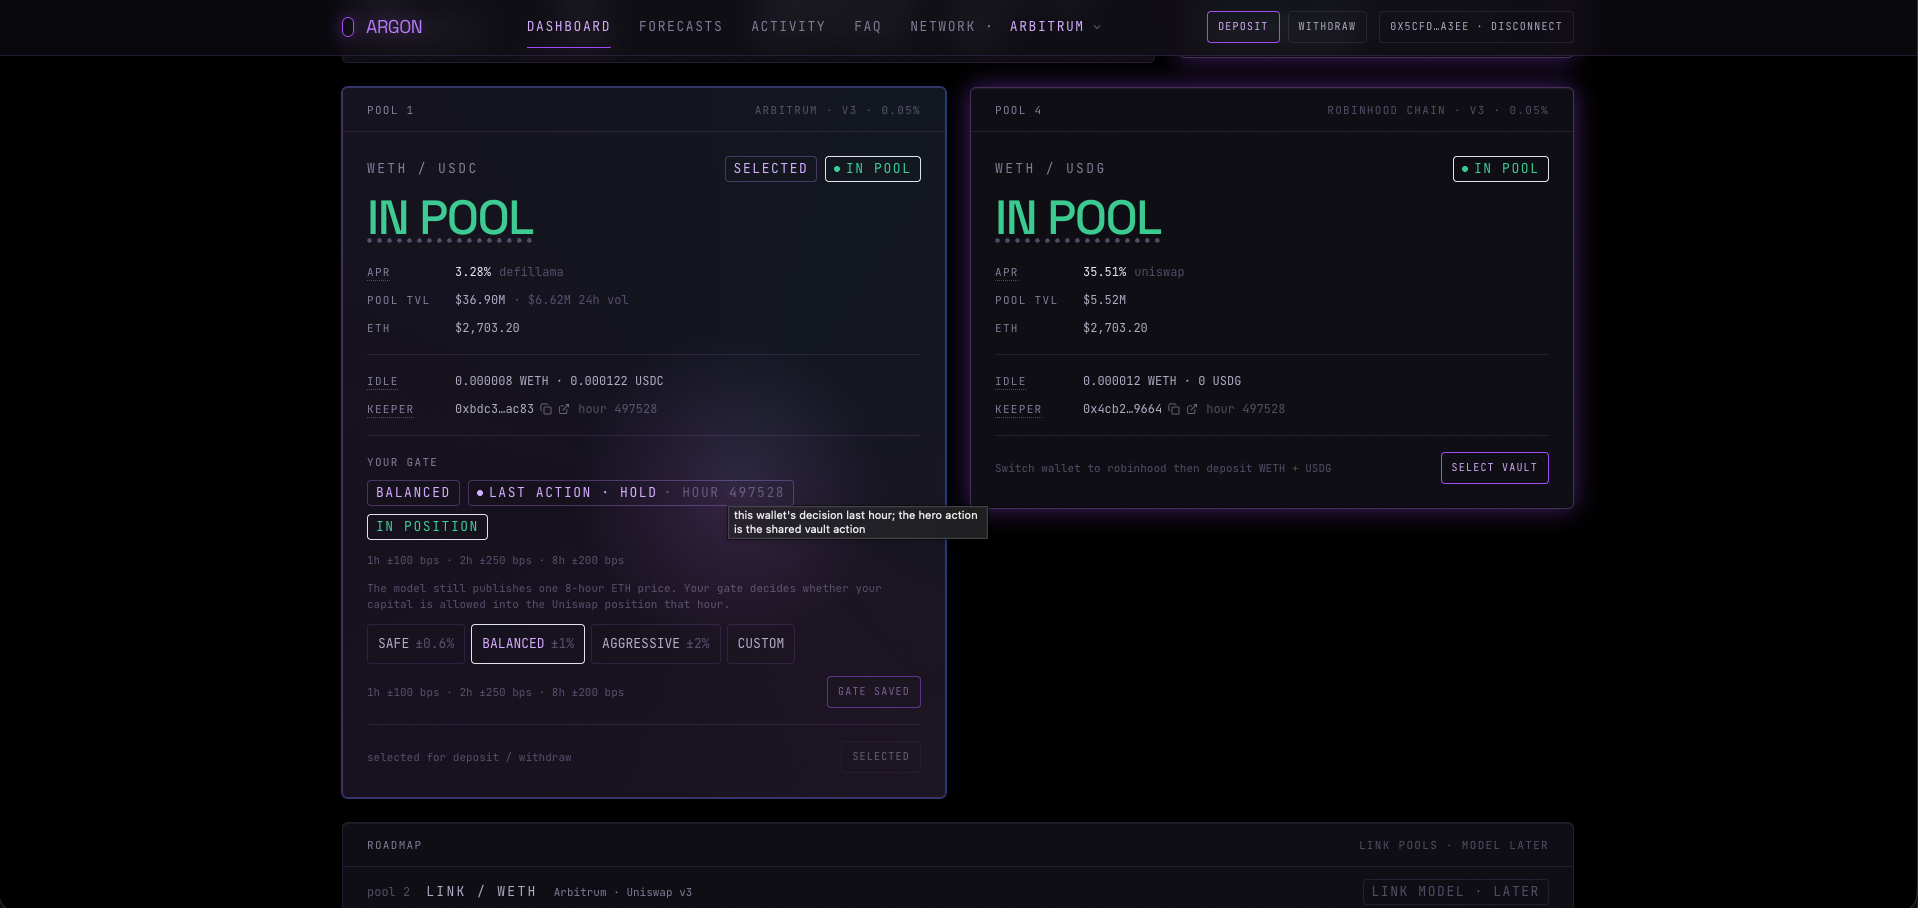Click the Deposit button
1918x908 pixels.
click(1243, 27)
